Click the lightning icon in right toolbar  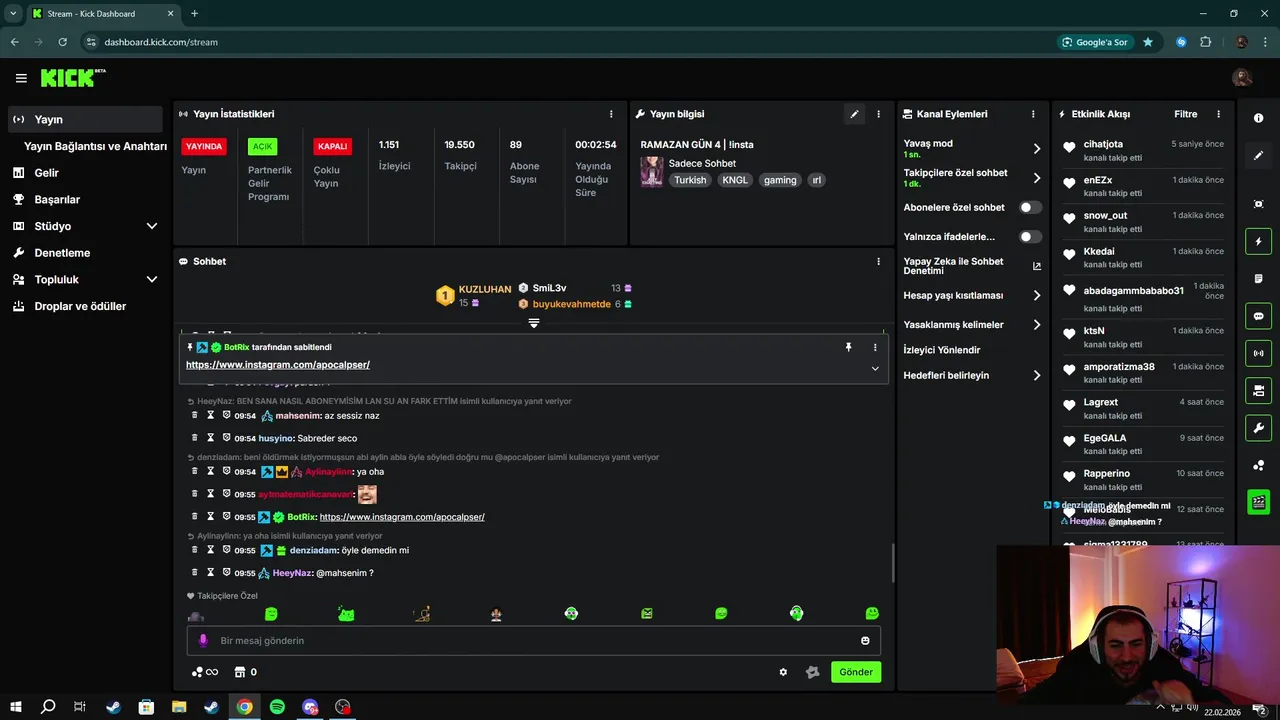1259,241
